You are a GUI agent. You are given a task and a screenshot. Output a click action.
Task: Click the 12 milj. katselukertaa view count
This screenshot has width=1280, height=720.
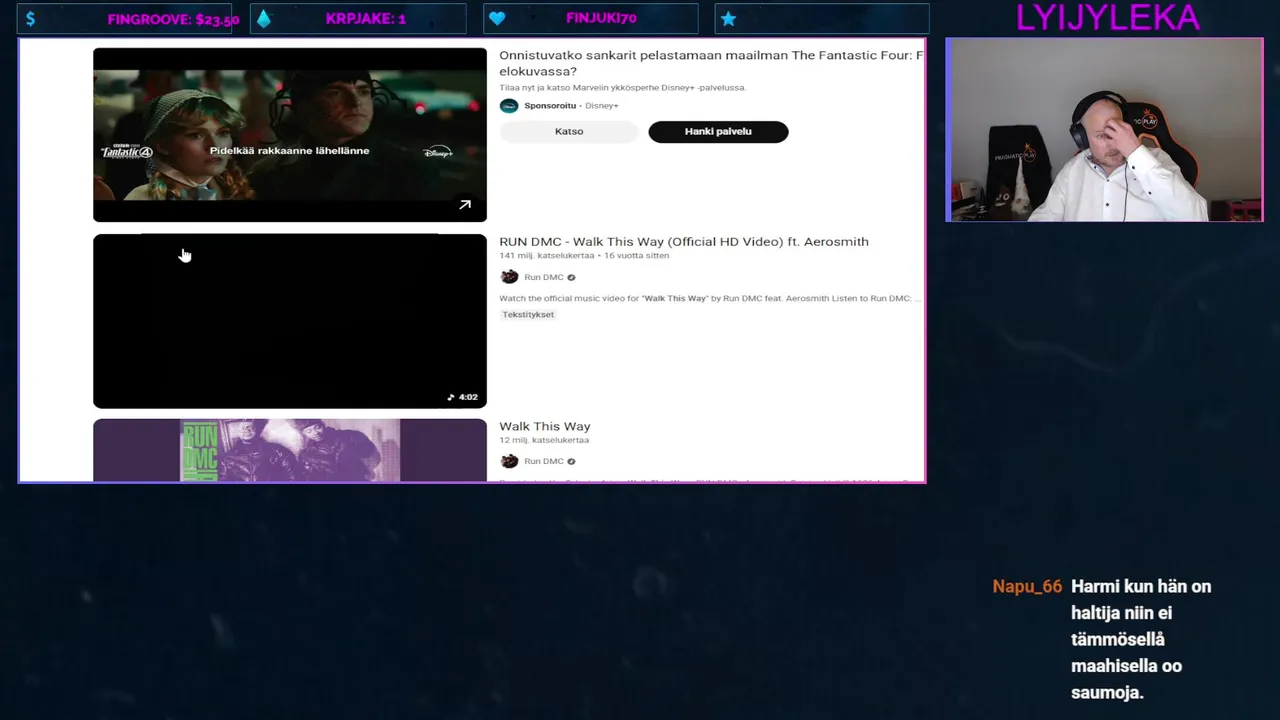(x=544, y=440)
